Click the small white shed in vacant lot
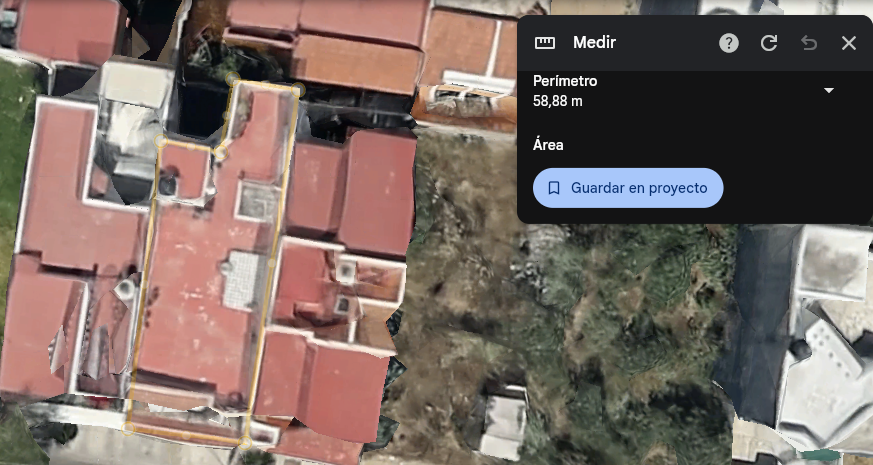Screen dimensions: 873x465 coord(503,422)
